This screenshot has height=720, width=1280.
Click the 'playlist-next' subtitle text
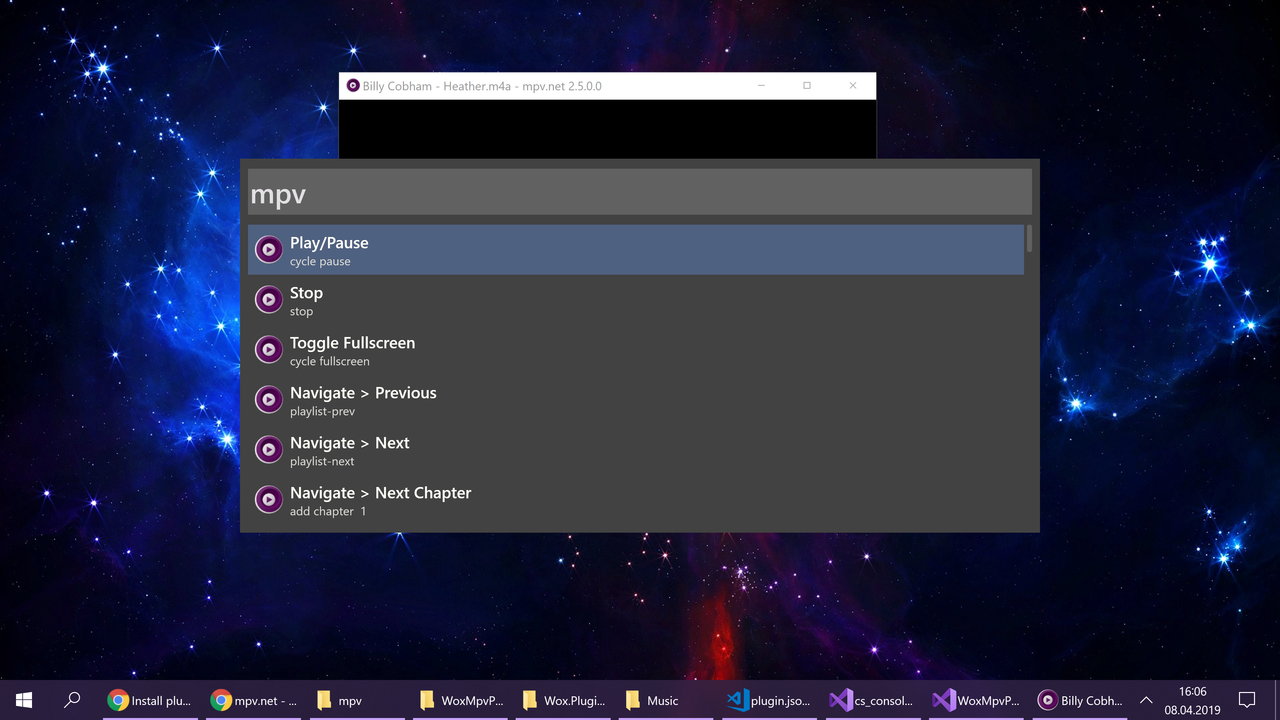tap(322, 462)
